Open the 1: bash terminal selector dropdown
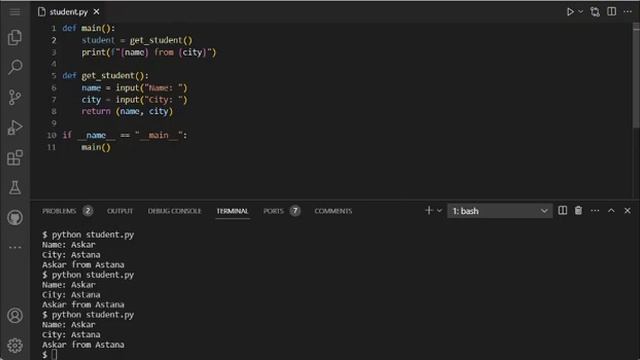This screenshot has width=640, height=360. point(500,211)
